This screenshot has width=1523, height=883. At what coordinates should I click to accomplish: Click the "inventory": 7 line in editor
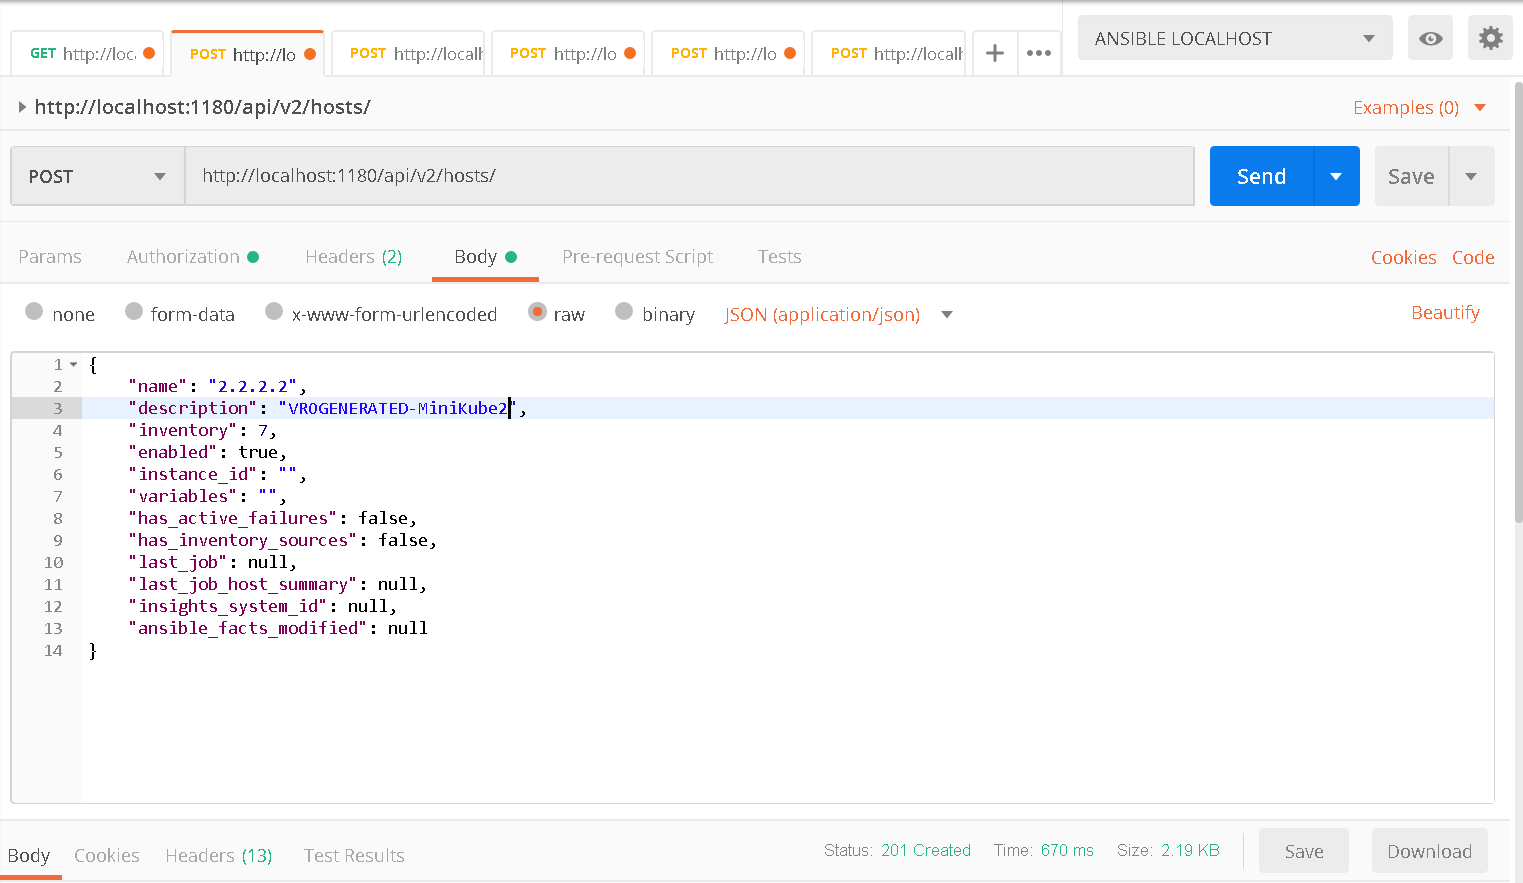[202, 430]
